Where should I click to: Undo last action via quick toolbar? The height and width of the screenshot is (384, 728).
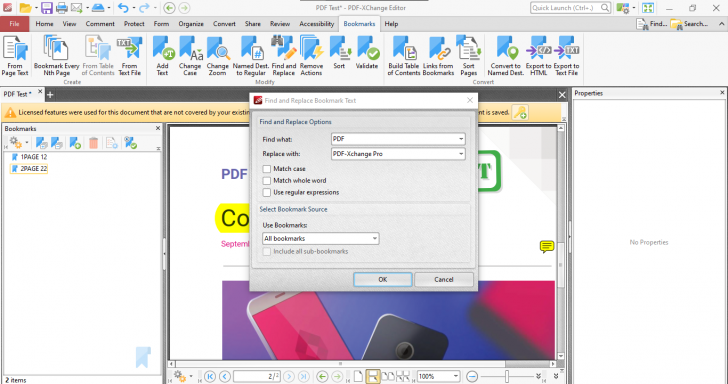coord(123,7)
